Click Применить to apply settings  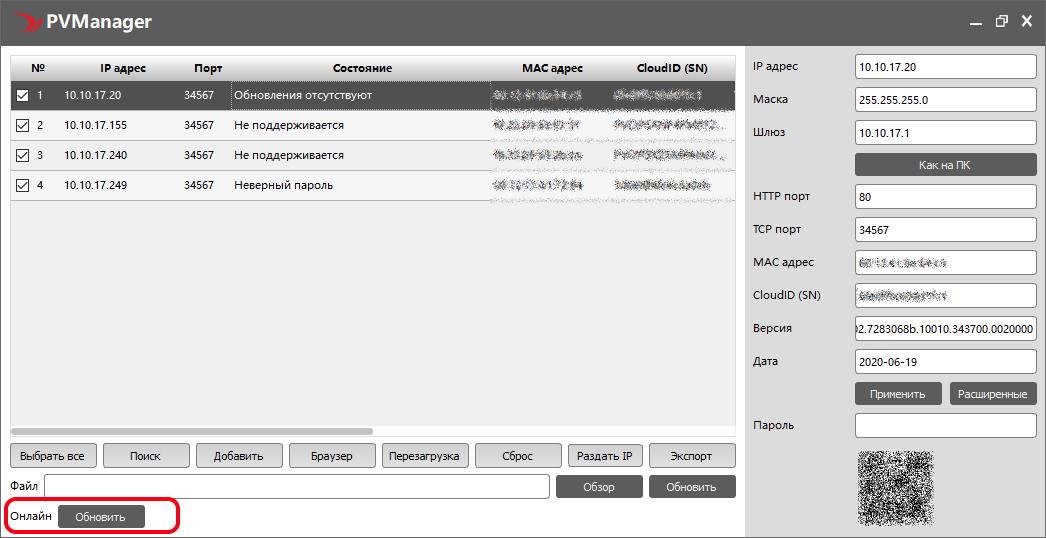[x=898, y=394]
